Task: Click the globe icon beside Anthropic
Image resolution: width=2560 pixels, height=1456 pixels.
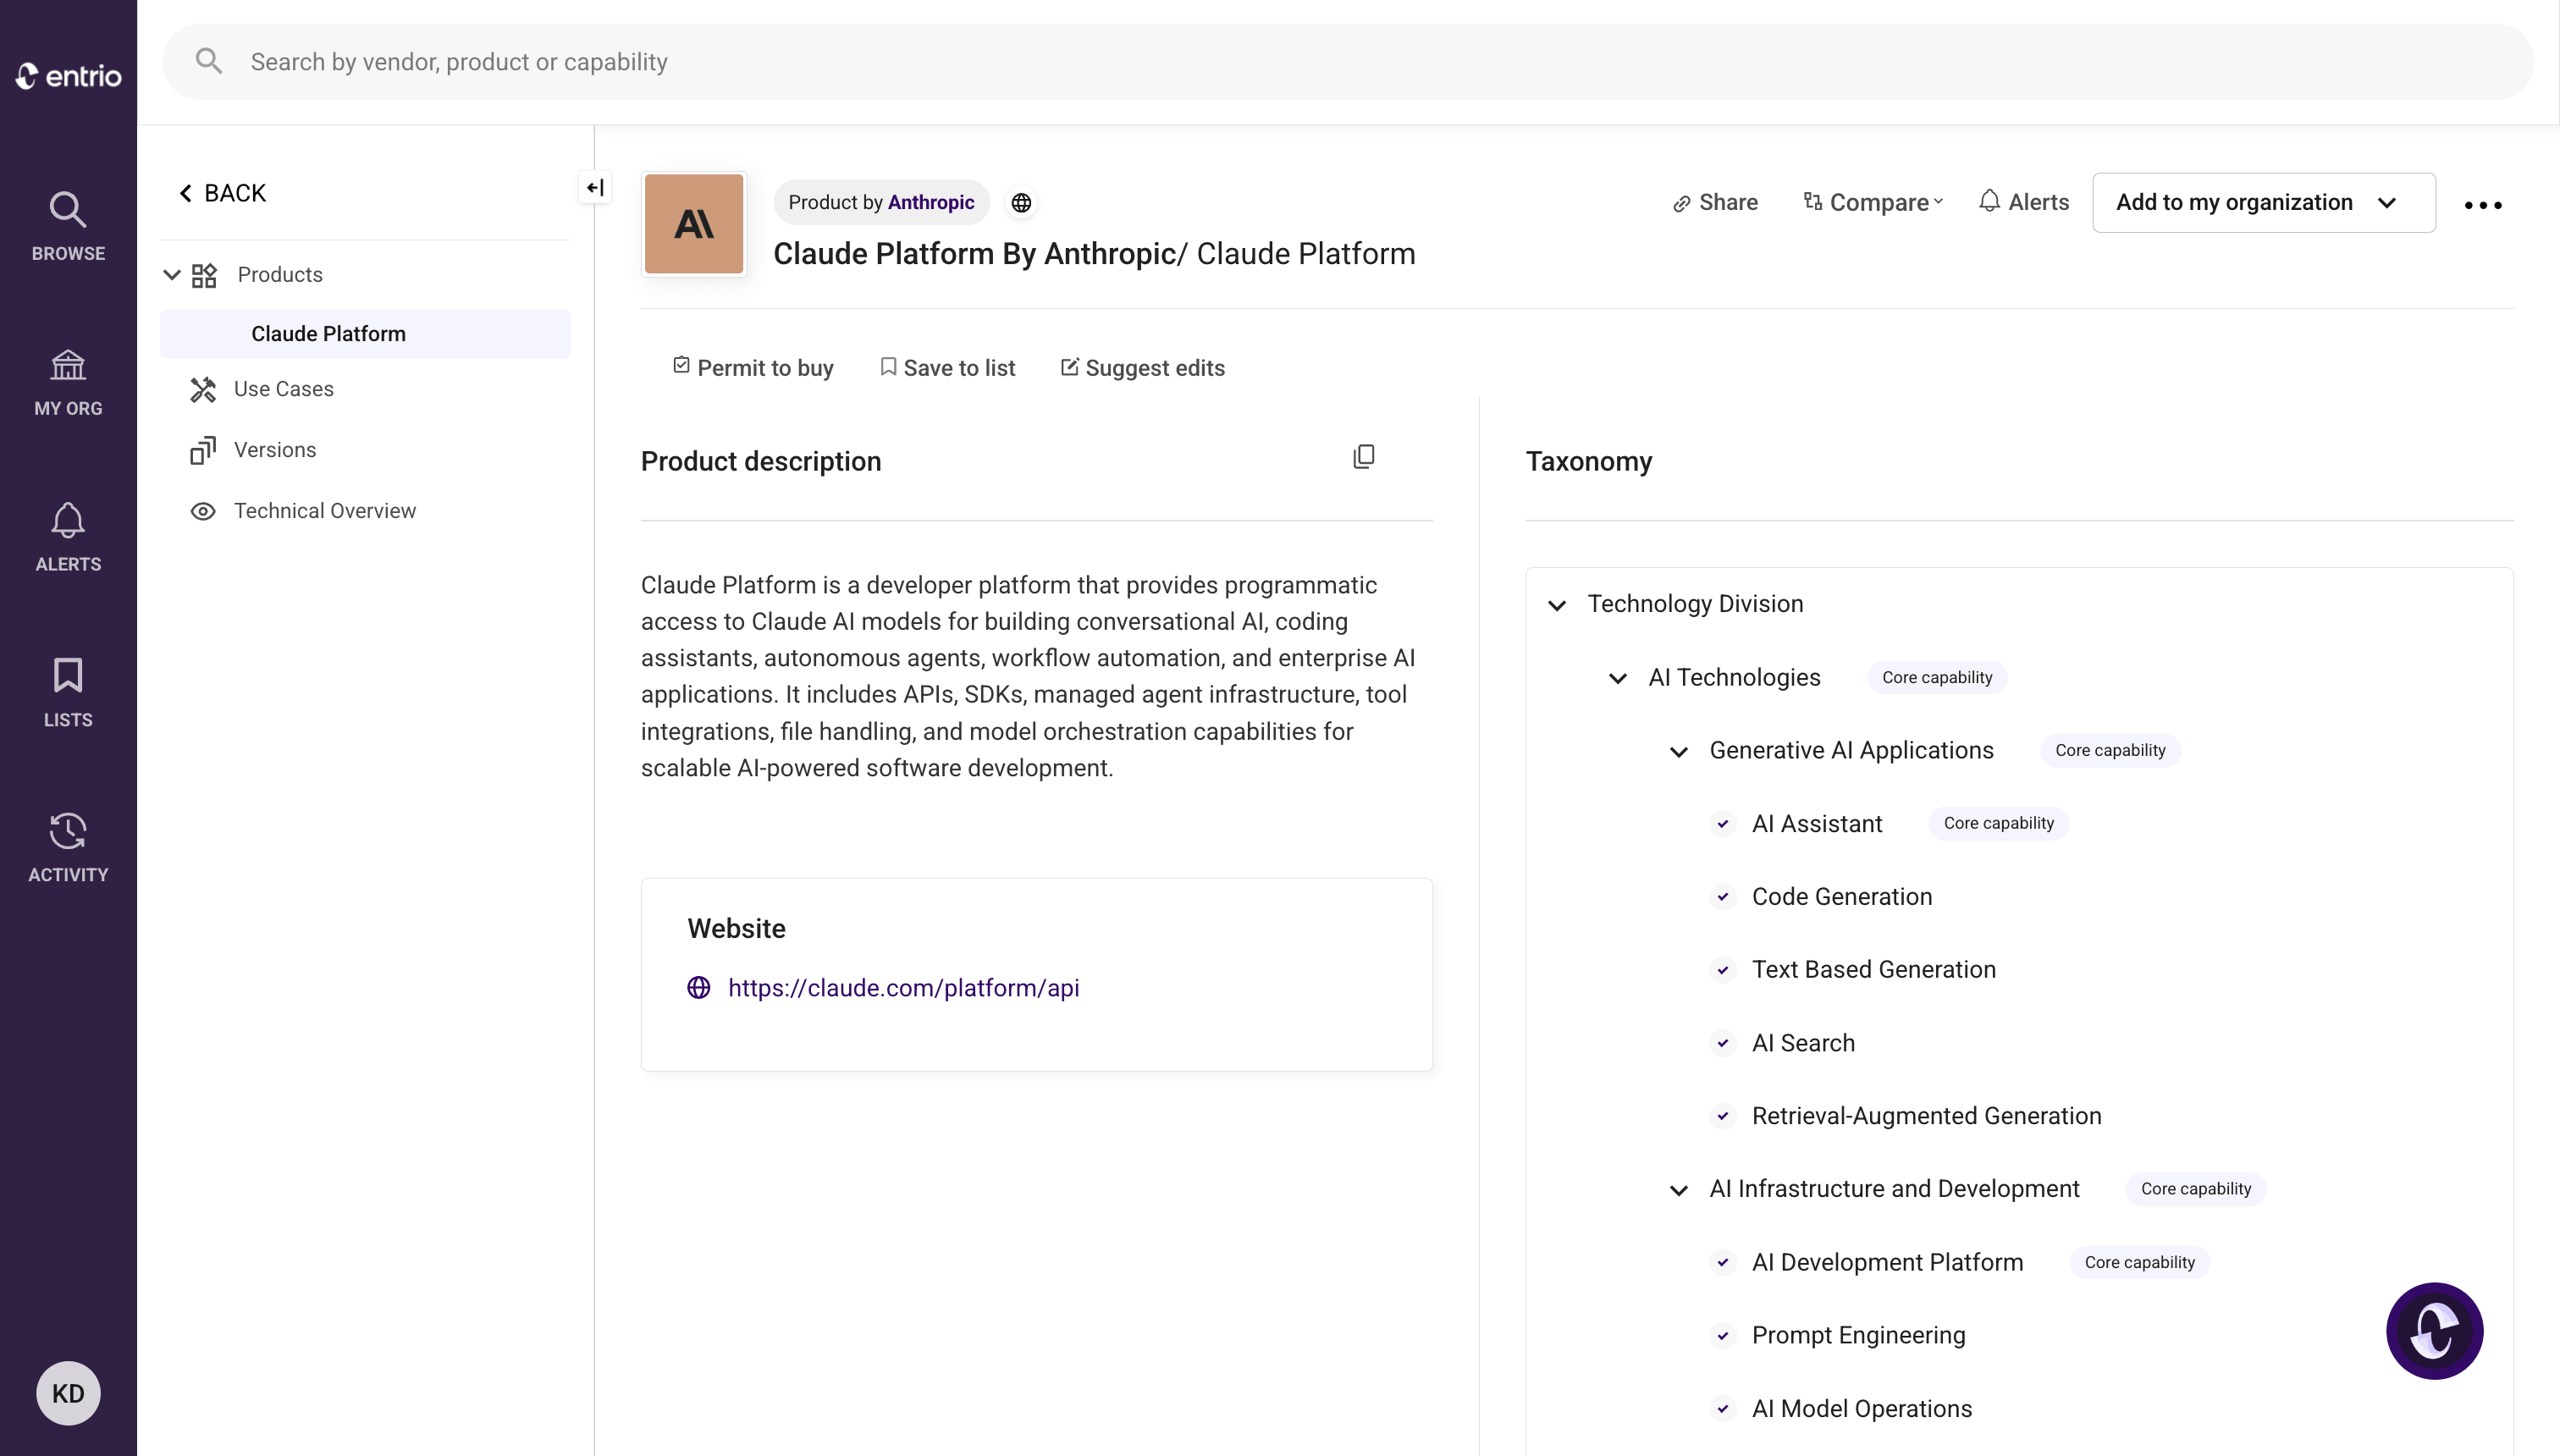Action: 1021,203
